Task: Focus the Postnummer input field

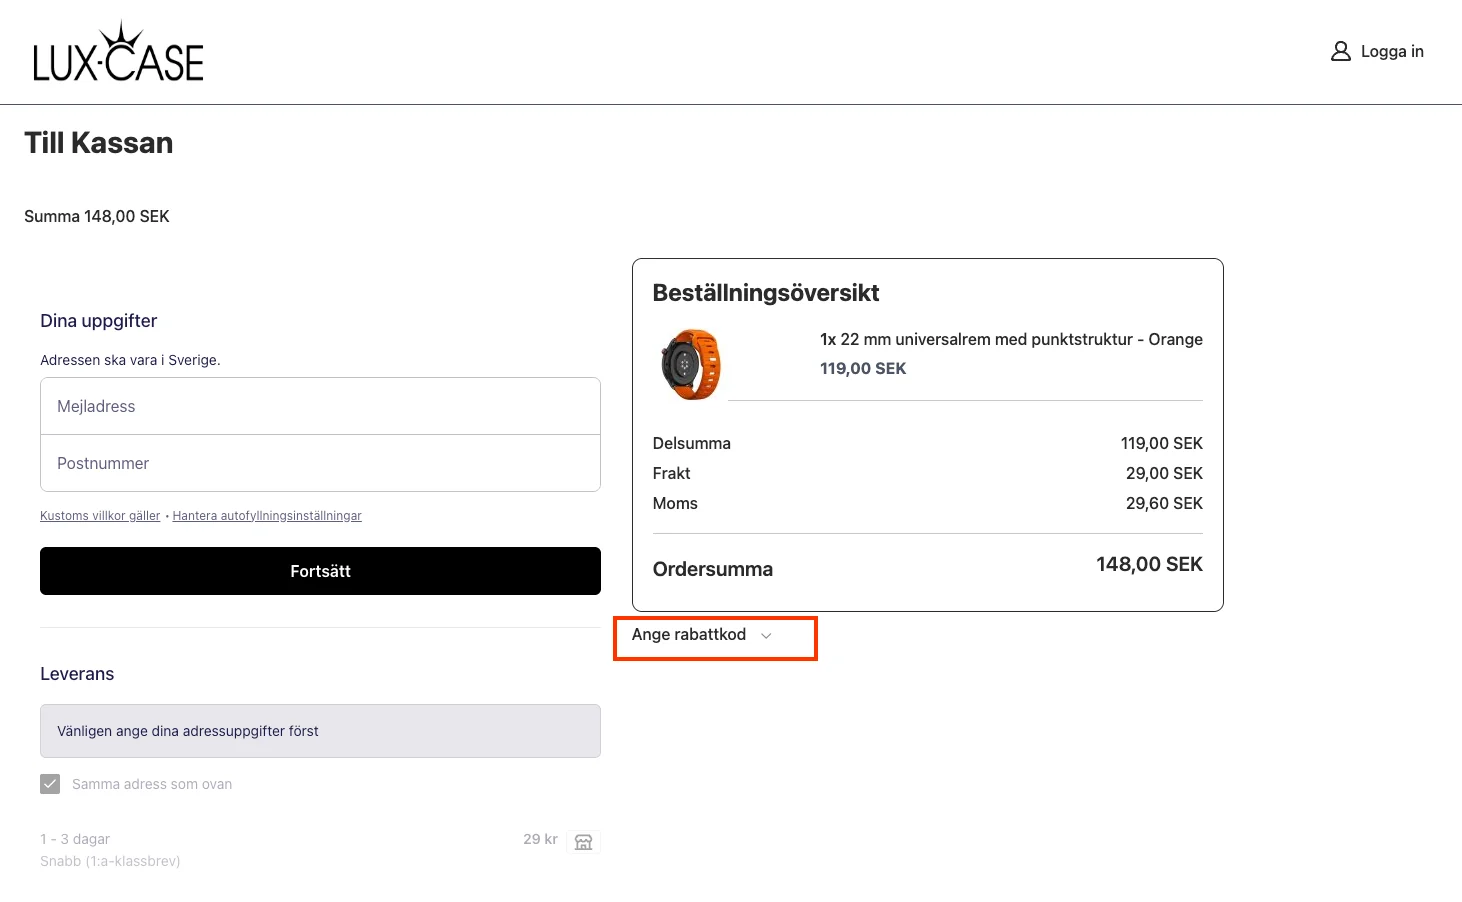Action: [320, 463]
